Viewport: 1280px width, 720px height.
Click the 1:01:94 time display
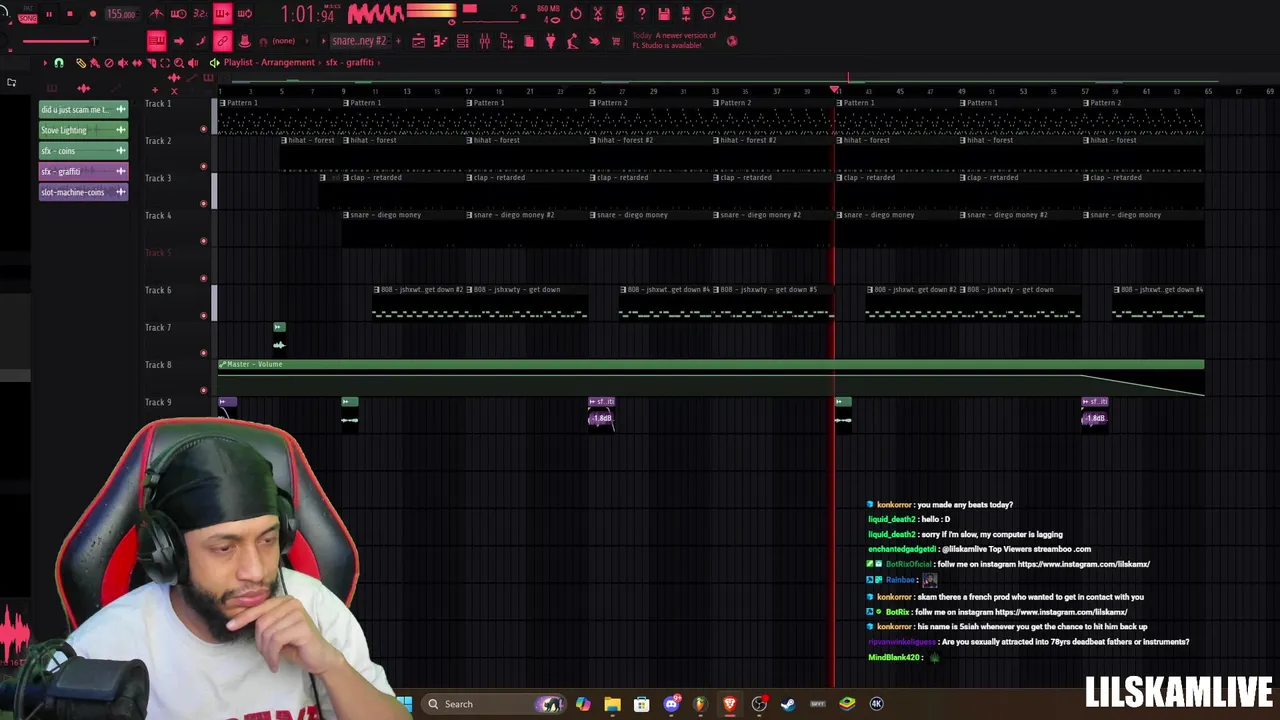[x=307, y=14]
